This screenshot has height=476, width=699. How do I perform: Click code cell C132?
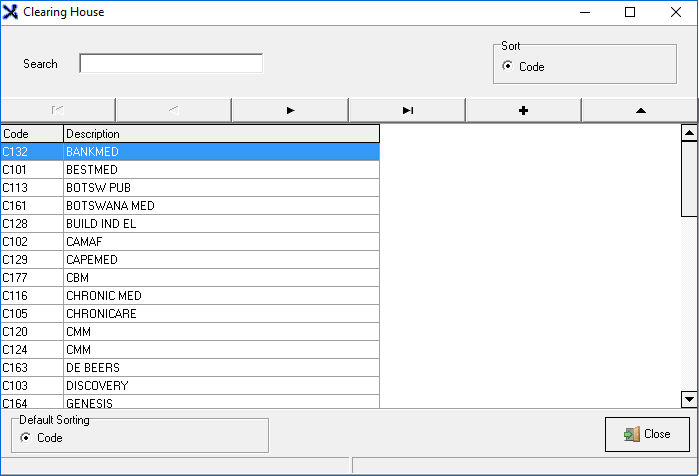click(x=32, y=152)
